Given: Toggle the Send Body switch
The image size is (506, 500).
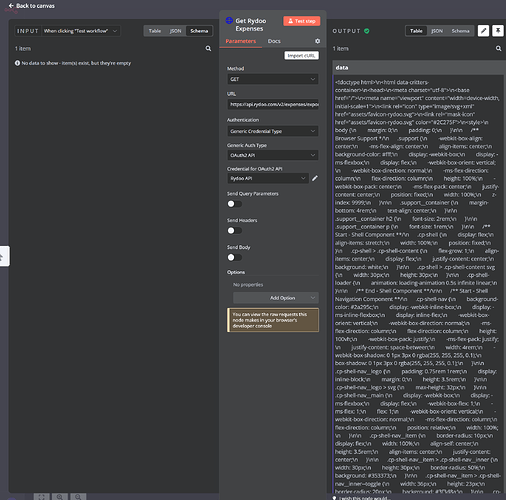Looking at the screenshot, I should [x=234, y=257].
